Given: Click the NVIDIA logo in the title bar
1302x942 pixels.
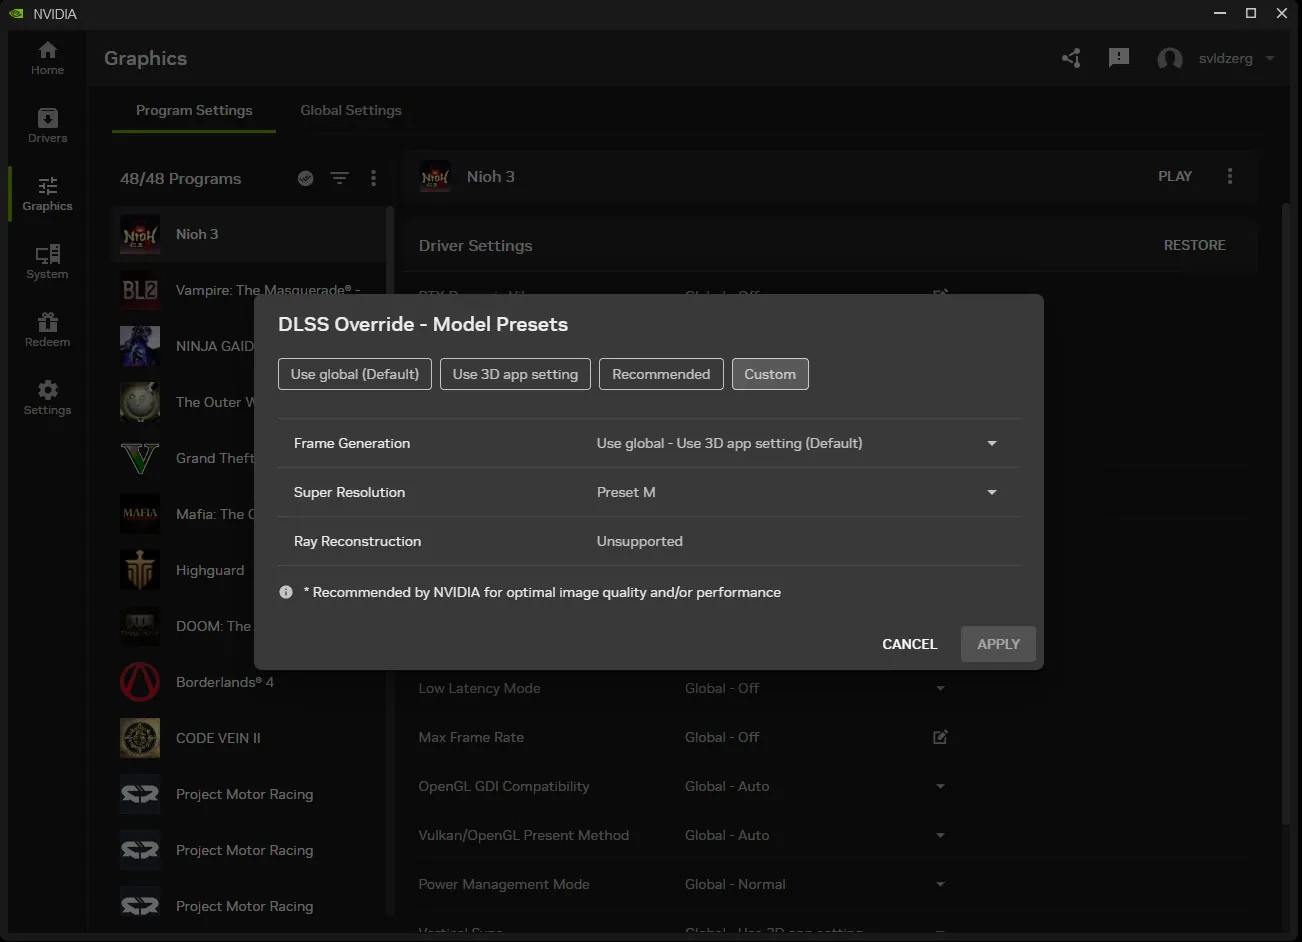Looking at the screenshot, I should coord(16,14).
